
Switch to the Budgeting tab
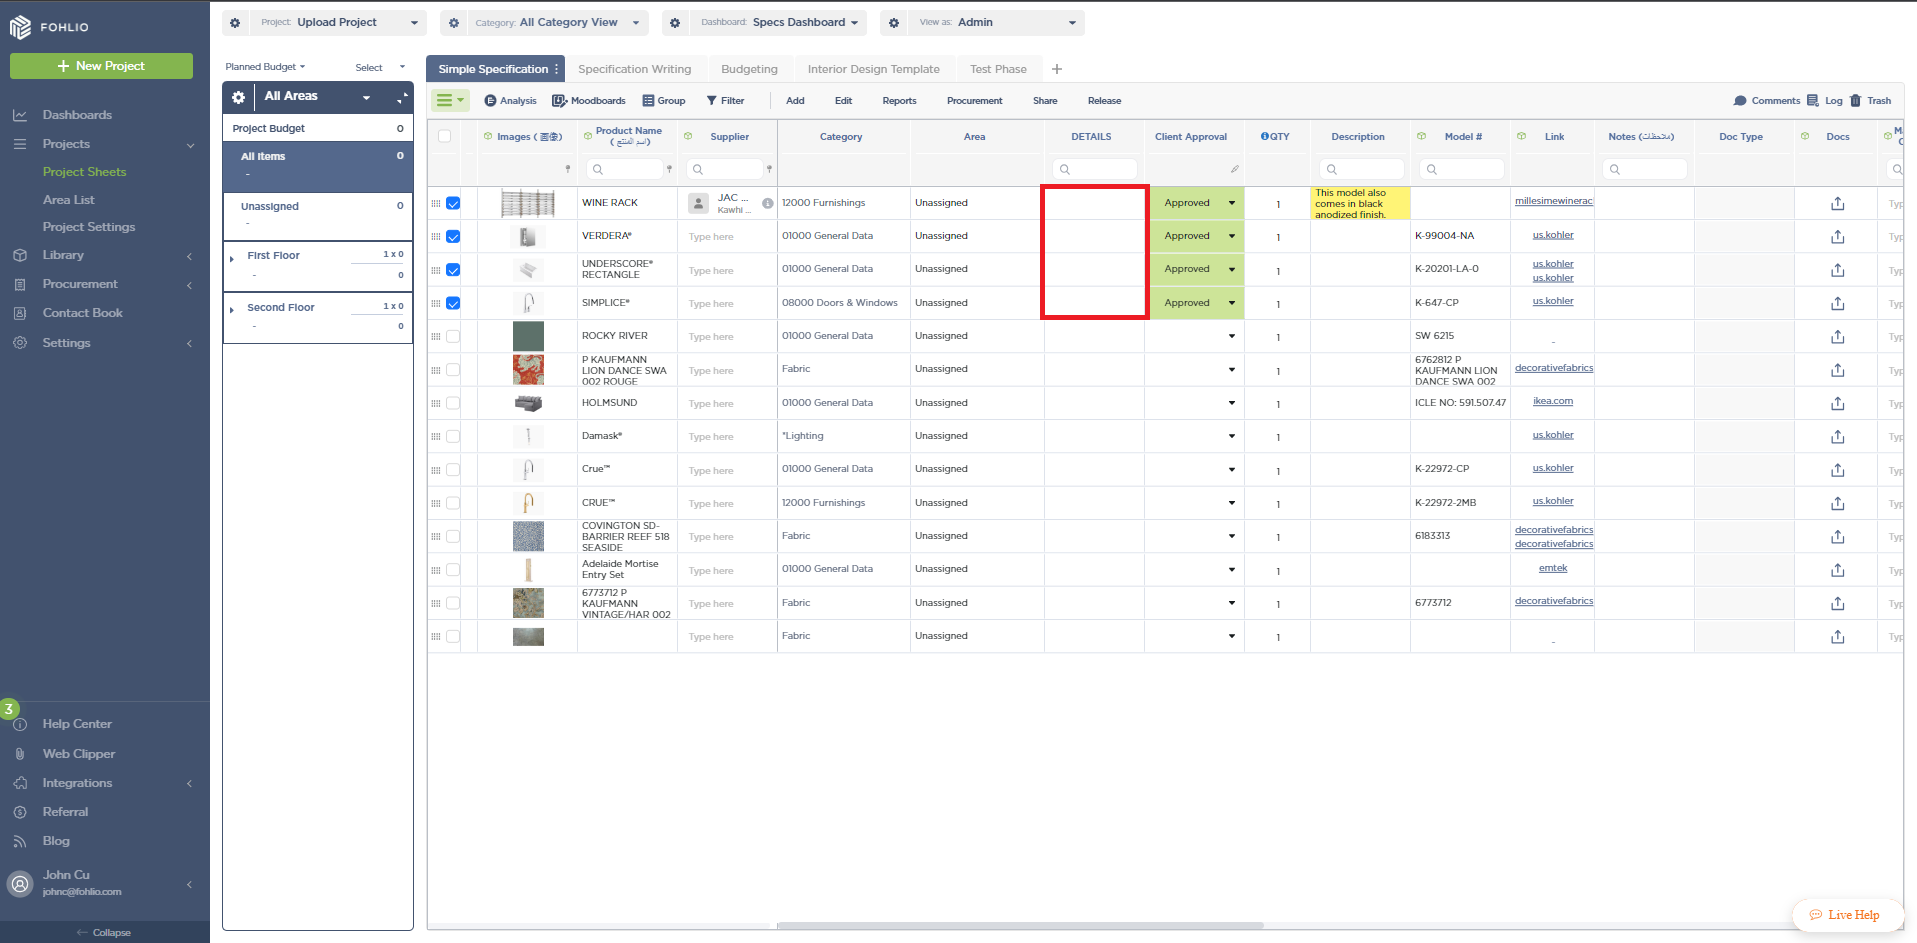[749, 69]
